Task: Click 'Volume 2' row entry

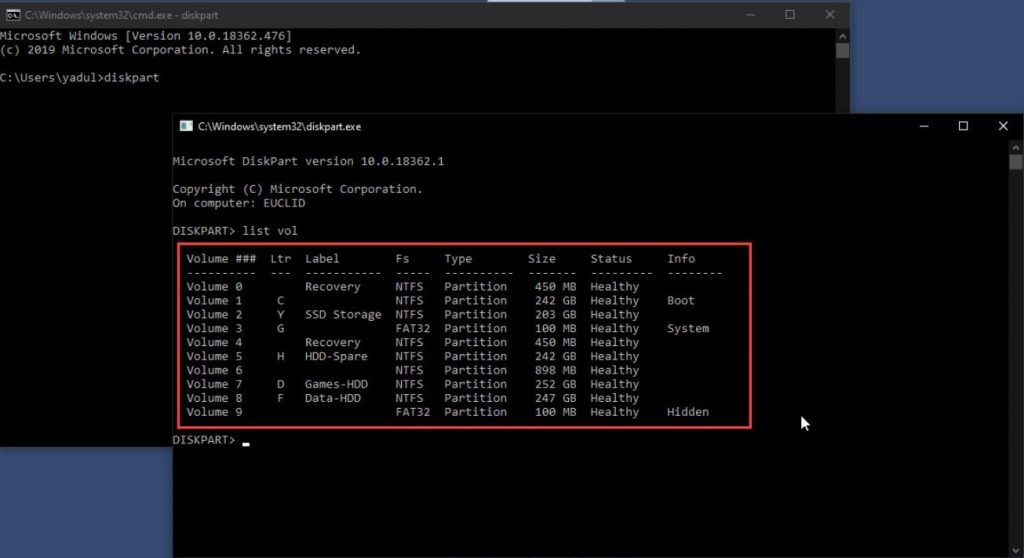Action: 214,314
